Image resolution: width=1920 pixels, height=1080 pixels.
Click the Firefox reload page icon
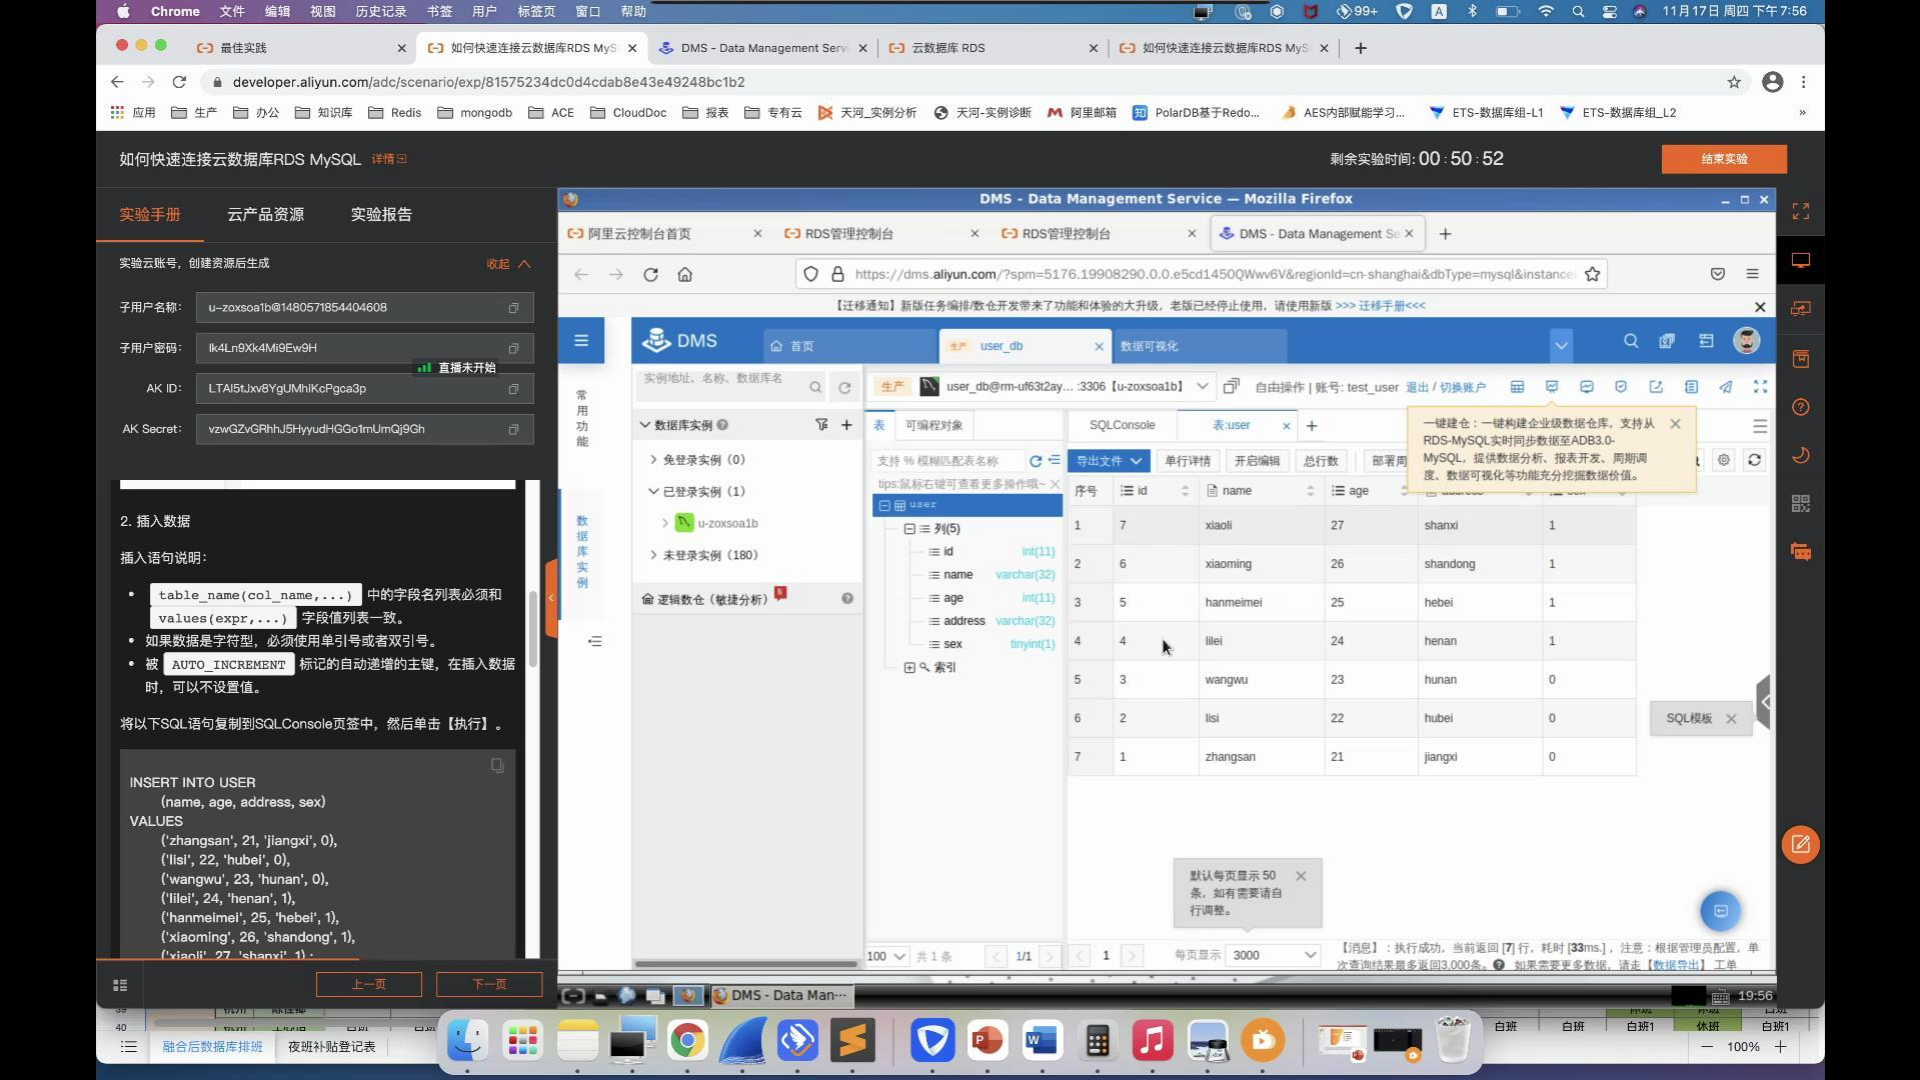(651, 274)
